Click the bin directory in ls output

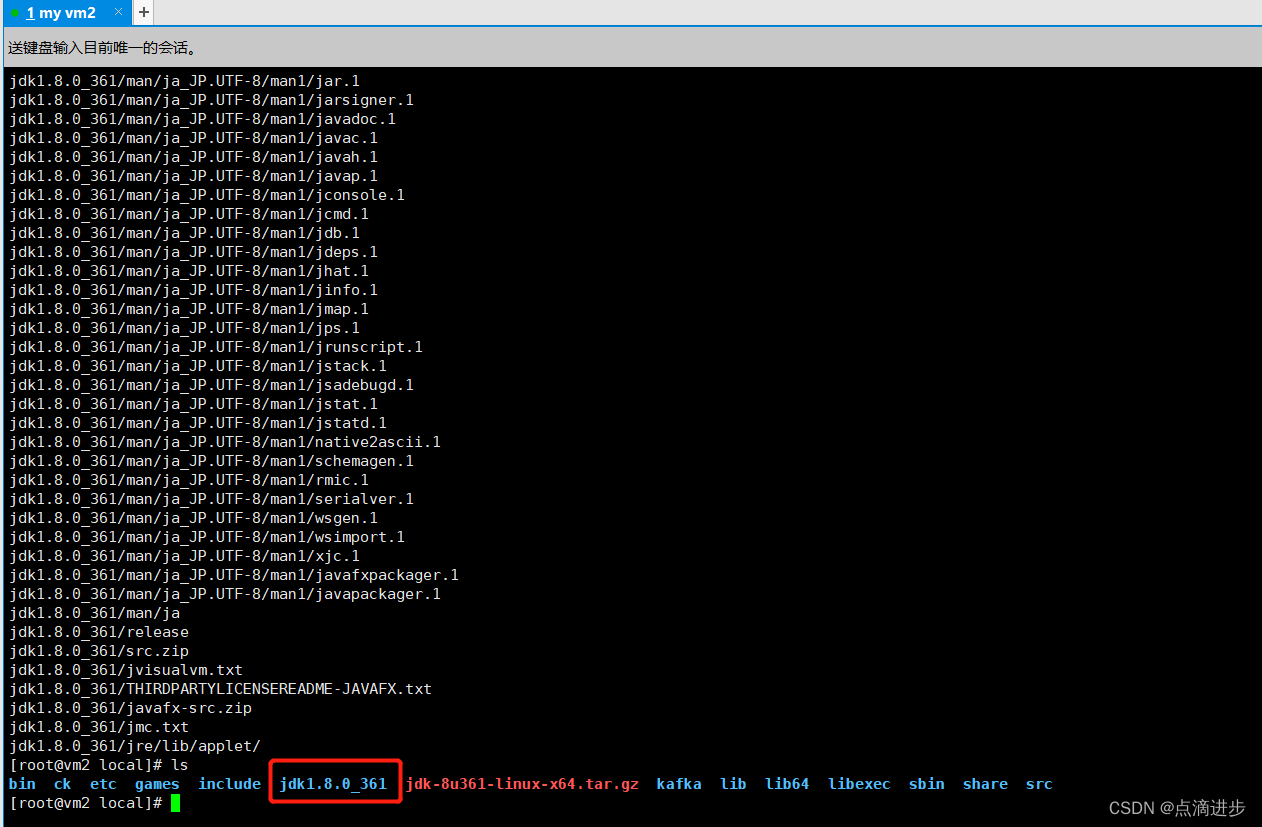(22, 783)
